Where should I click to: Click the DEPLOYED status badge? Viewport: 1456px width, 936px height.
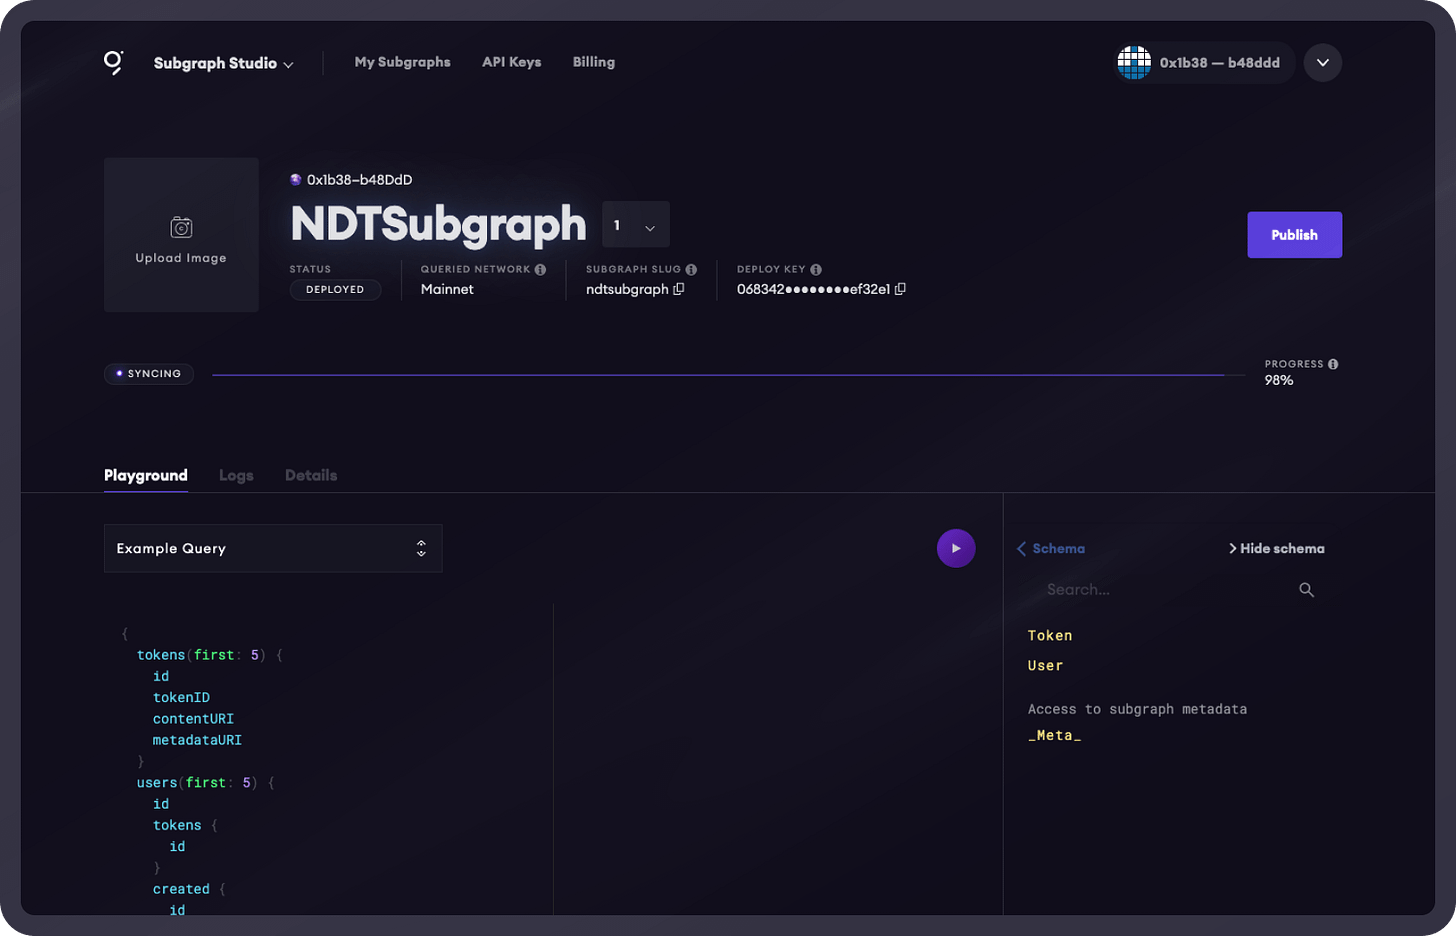click(335, 289)
